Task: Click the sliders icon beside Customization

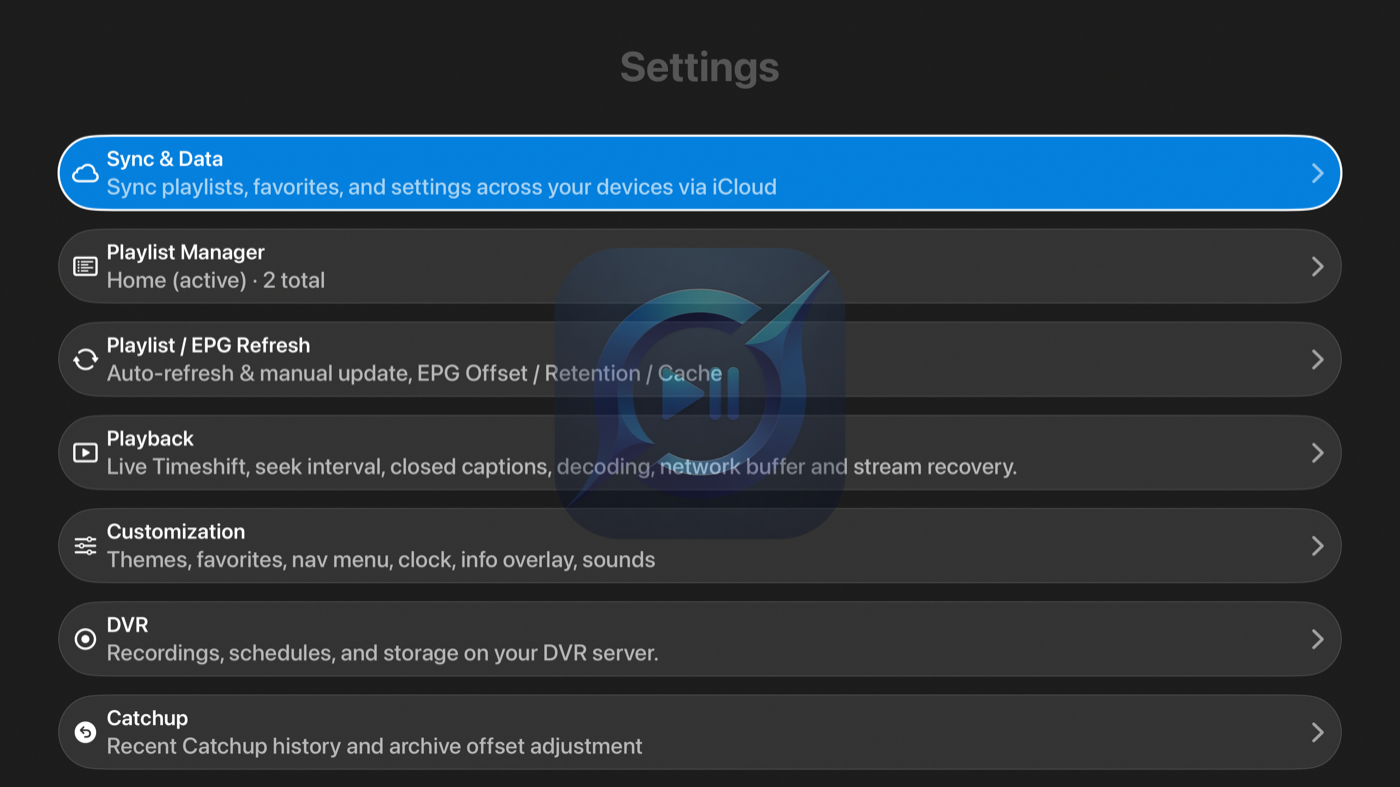Action: click(x=86, y=546)
